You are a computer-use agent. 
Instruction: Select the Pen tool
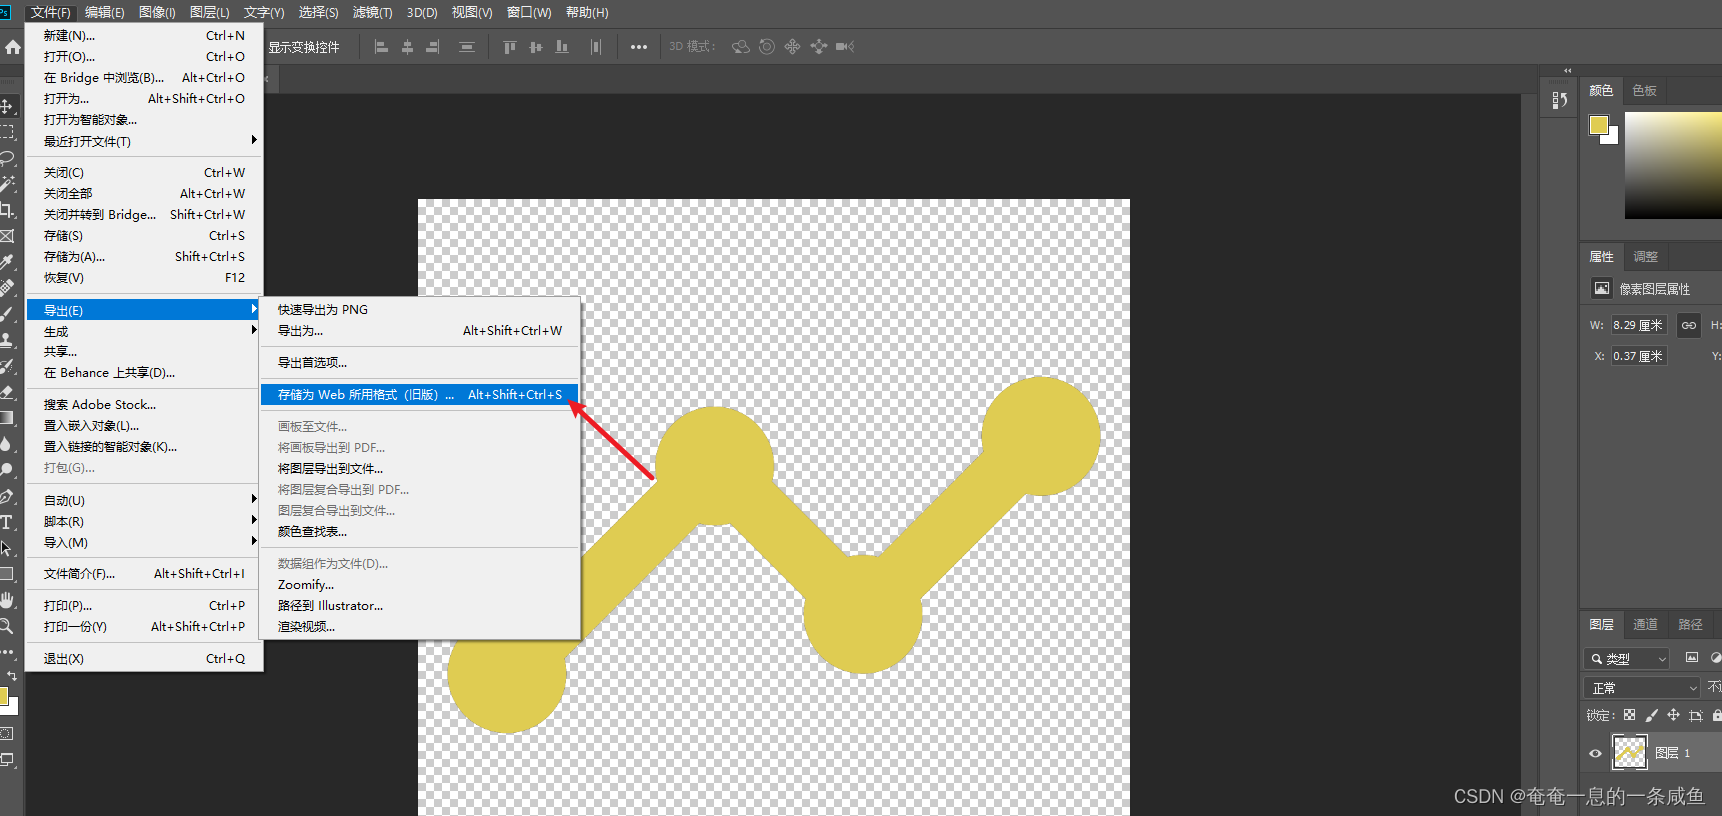7,496
